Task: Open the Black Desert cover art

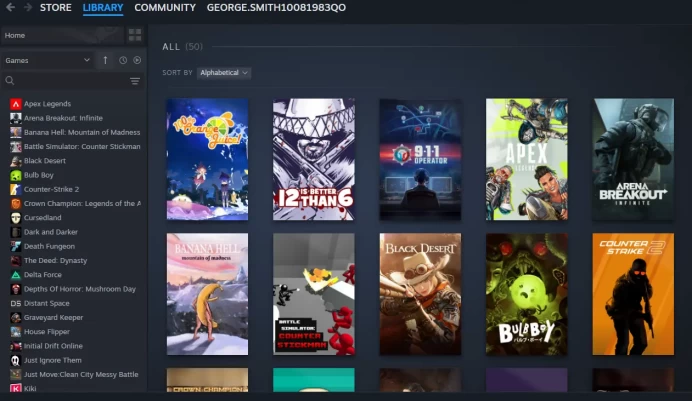Action: click(x=420, y=294)
